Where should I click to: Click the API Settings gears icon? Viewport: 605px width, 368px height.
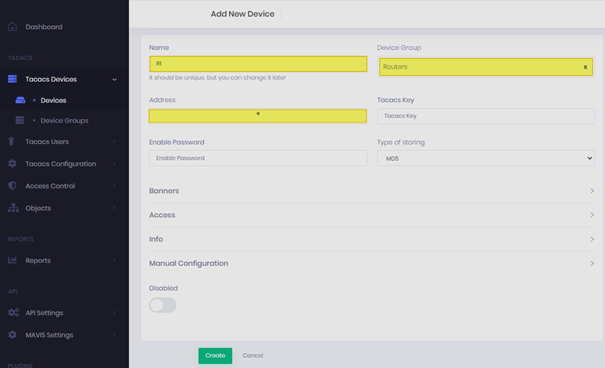[x=13, y=312]
